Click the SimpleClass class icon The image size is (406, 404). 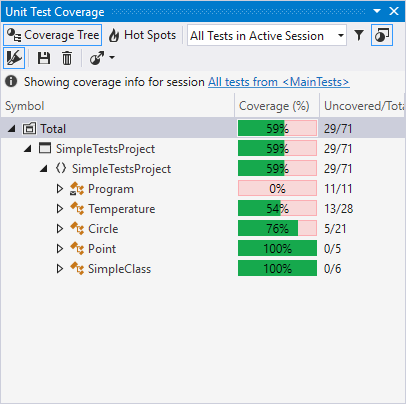pos(77,269)
